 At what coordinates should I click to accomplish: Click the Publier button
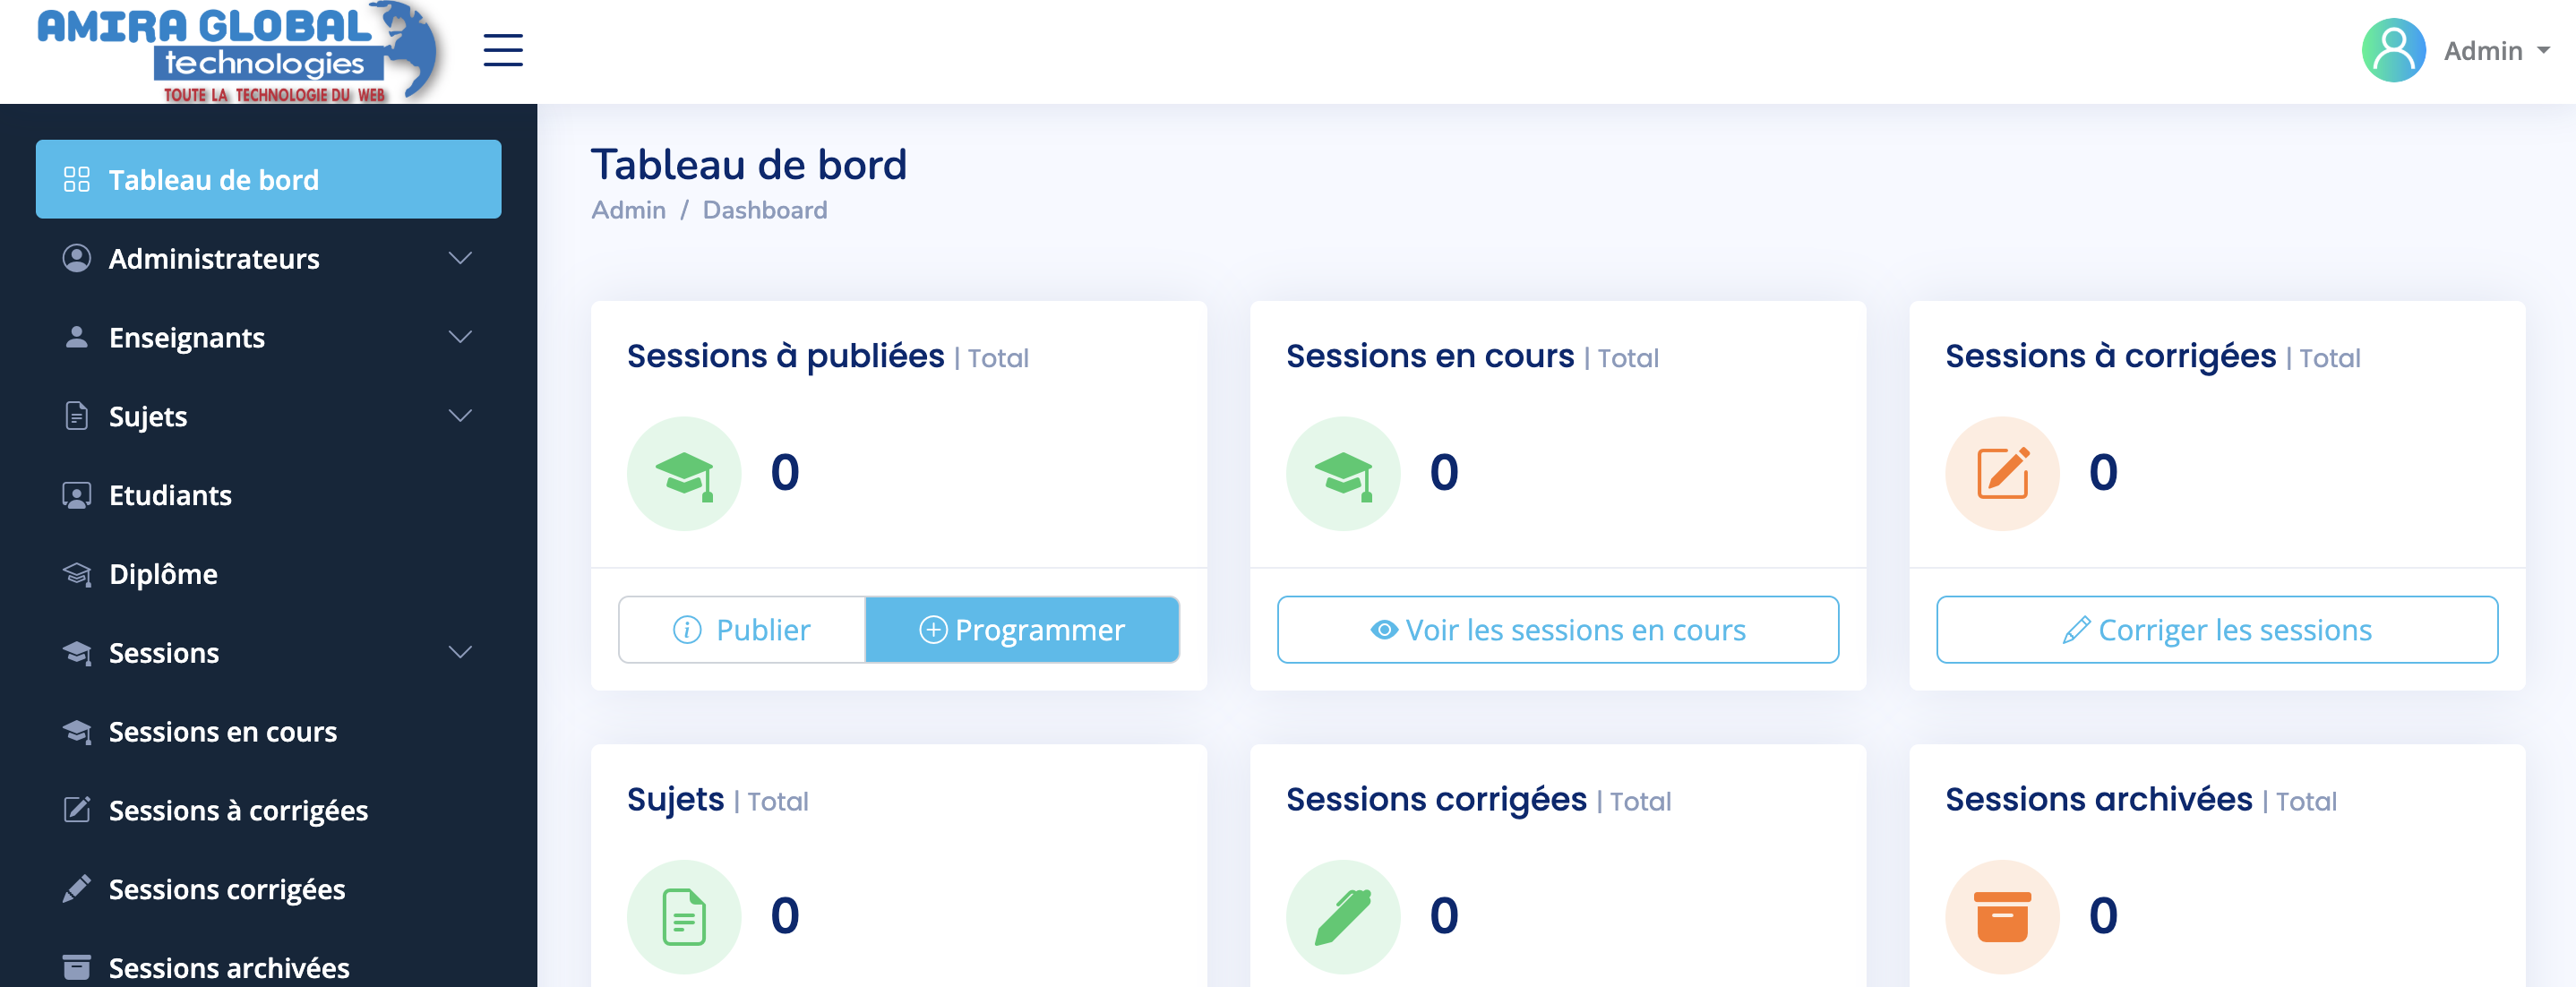click(x=742, y=630)
